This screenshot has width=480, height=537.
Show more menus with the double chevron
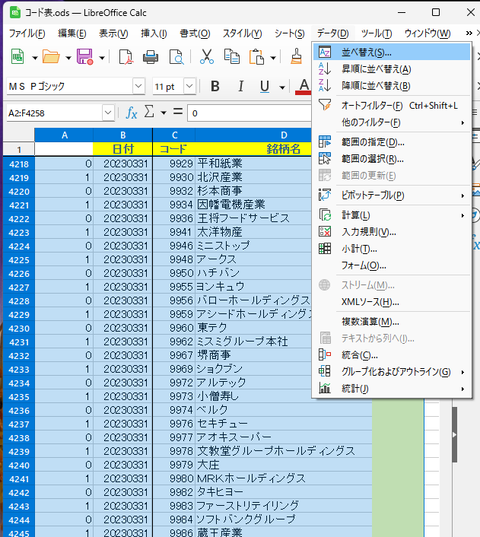coord(469,33)
